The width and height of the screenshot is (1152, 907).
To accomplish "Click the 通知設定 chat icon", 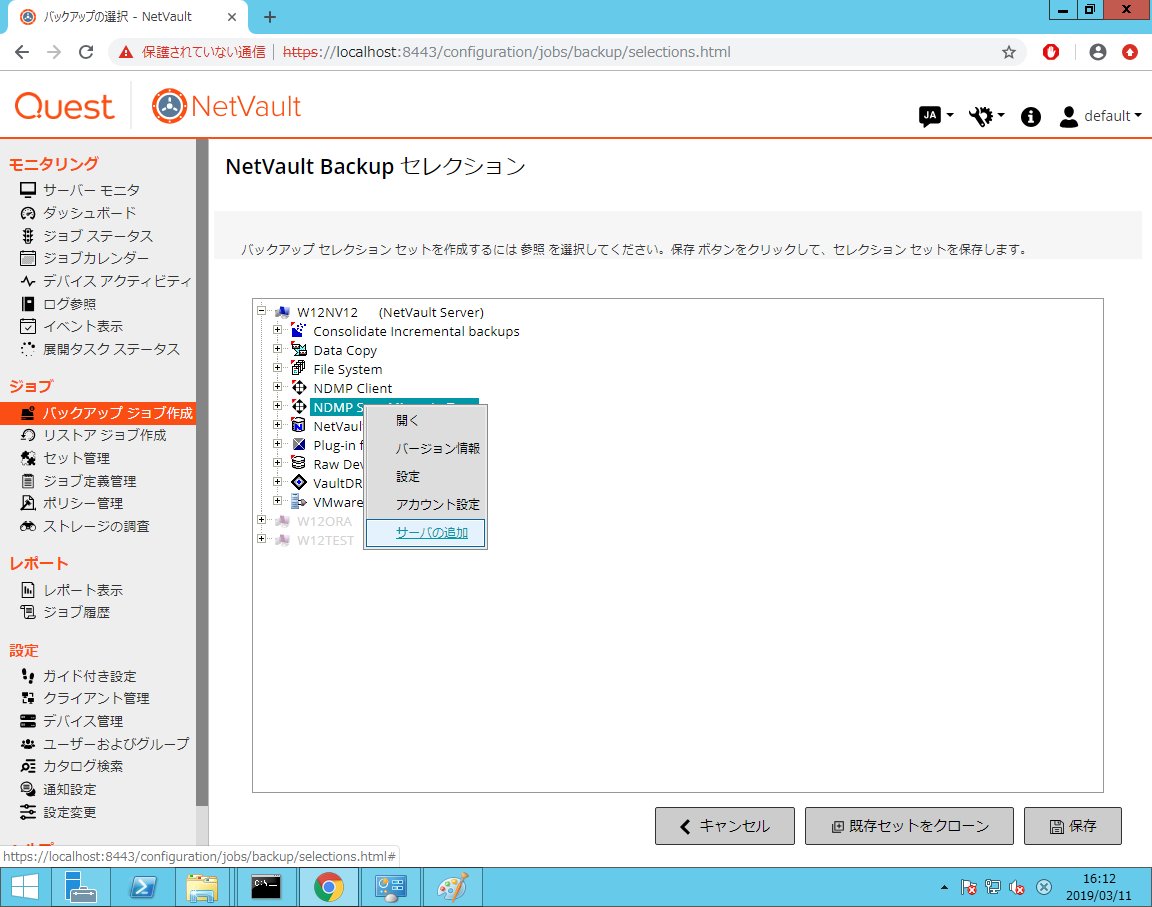I will (x=28, y=789).
